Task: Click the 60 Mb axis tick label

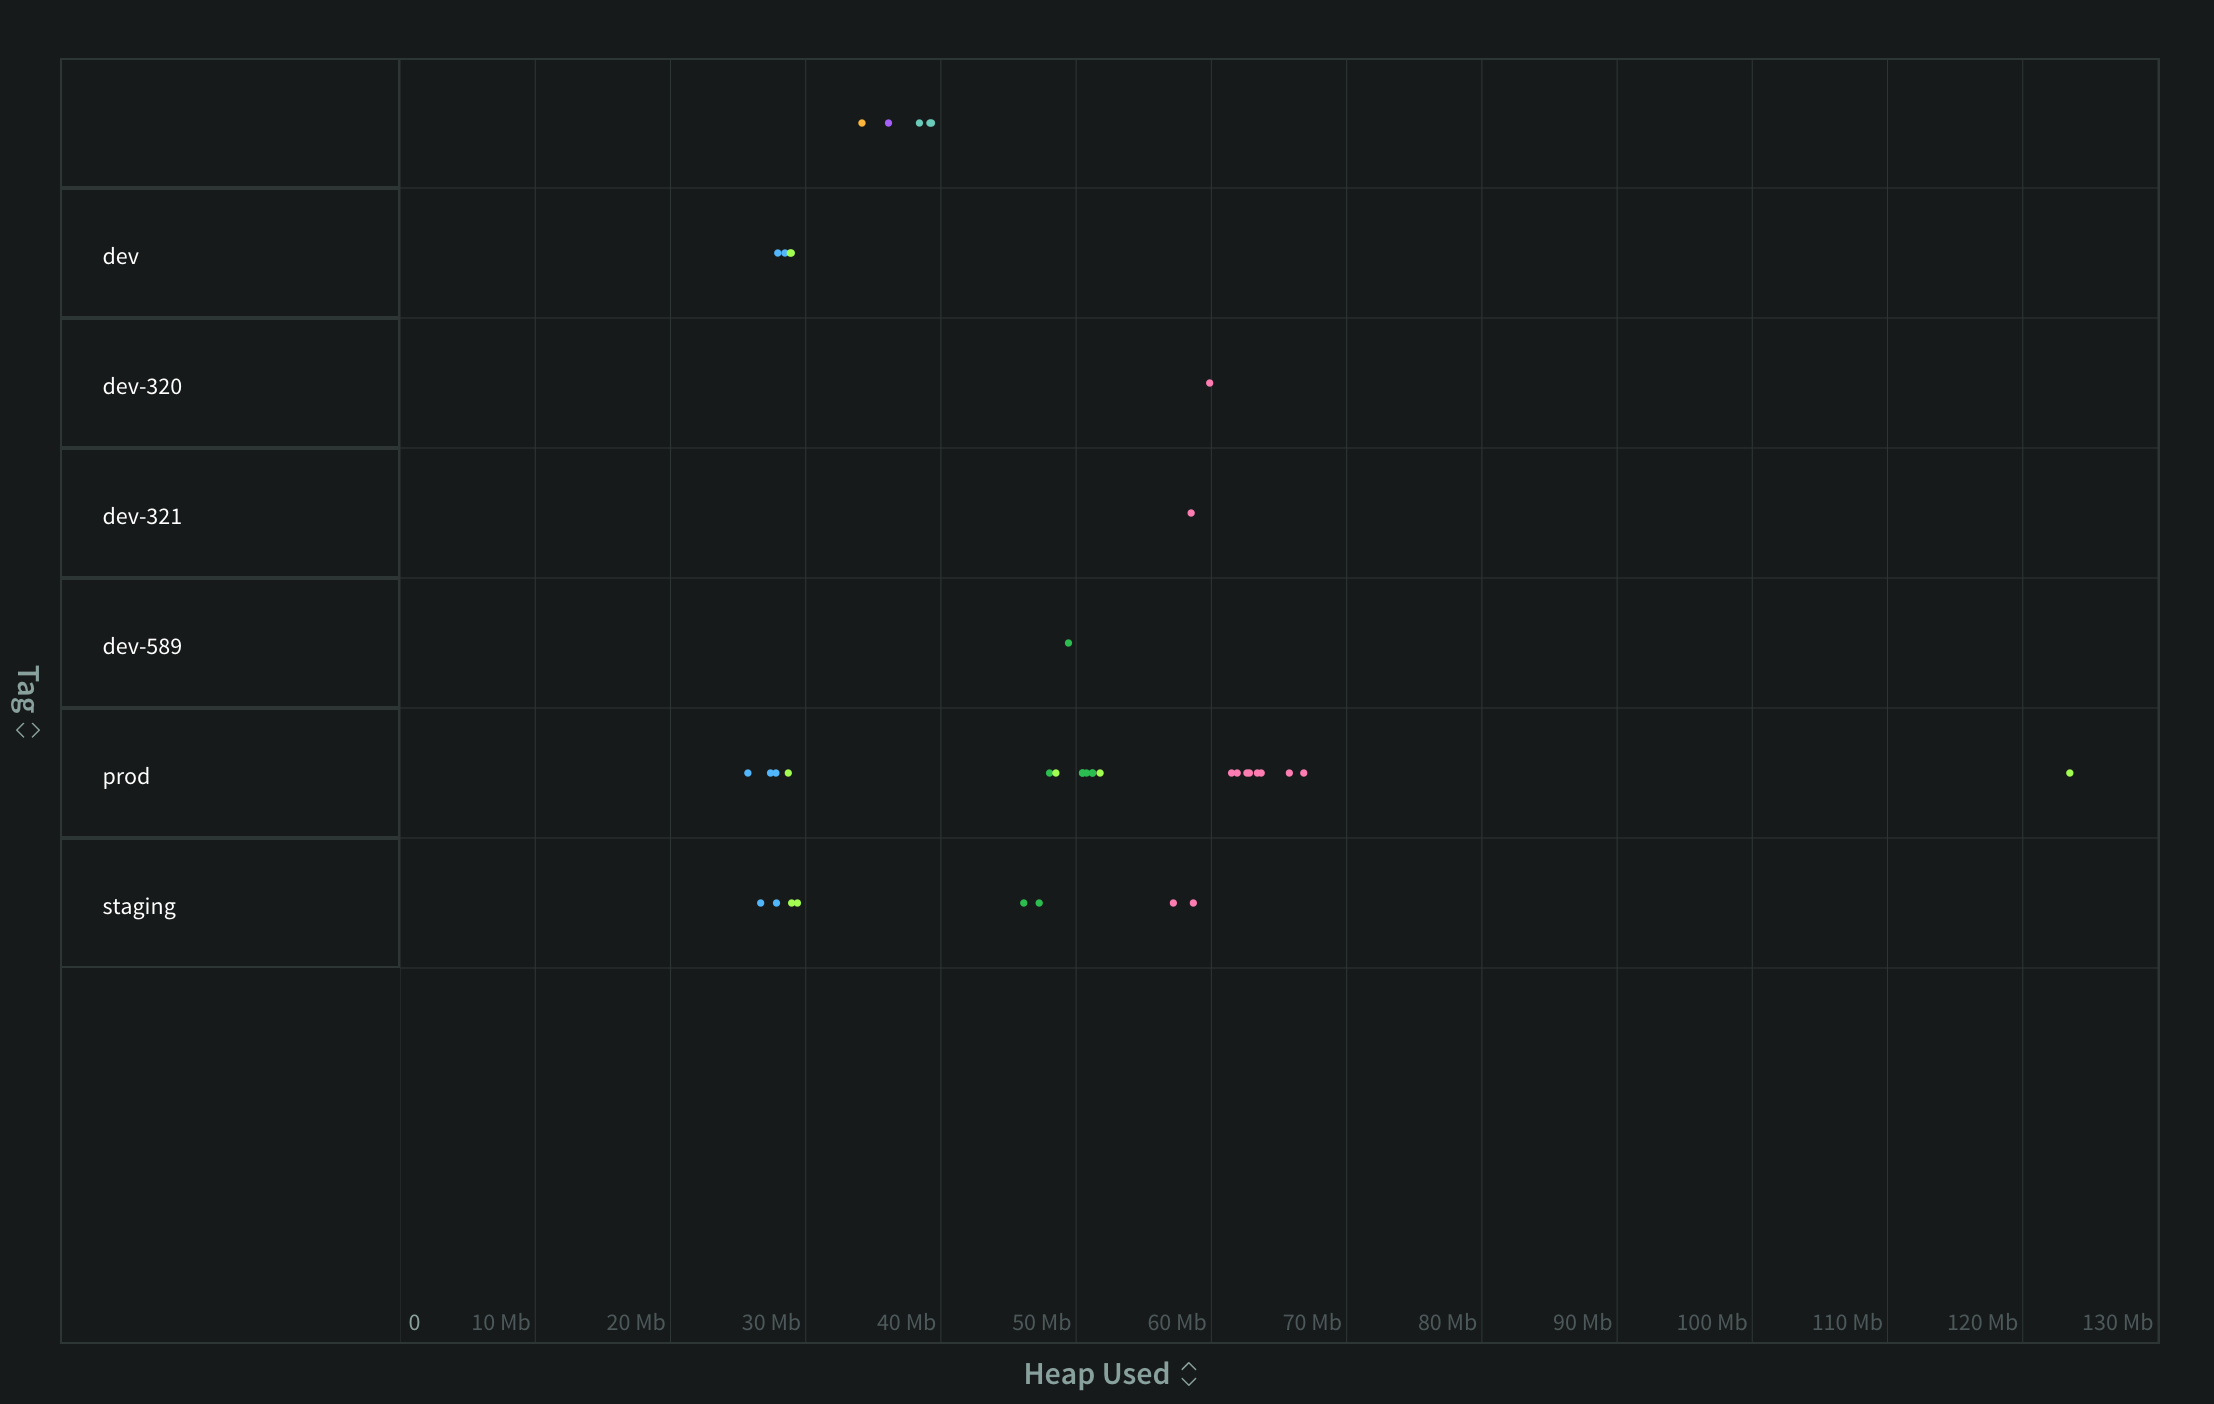Action: [x=1176, y=1322]
